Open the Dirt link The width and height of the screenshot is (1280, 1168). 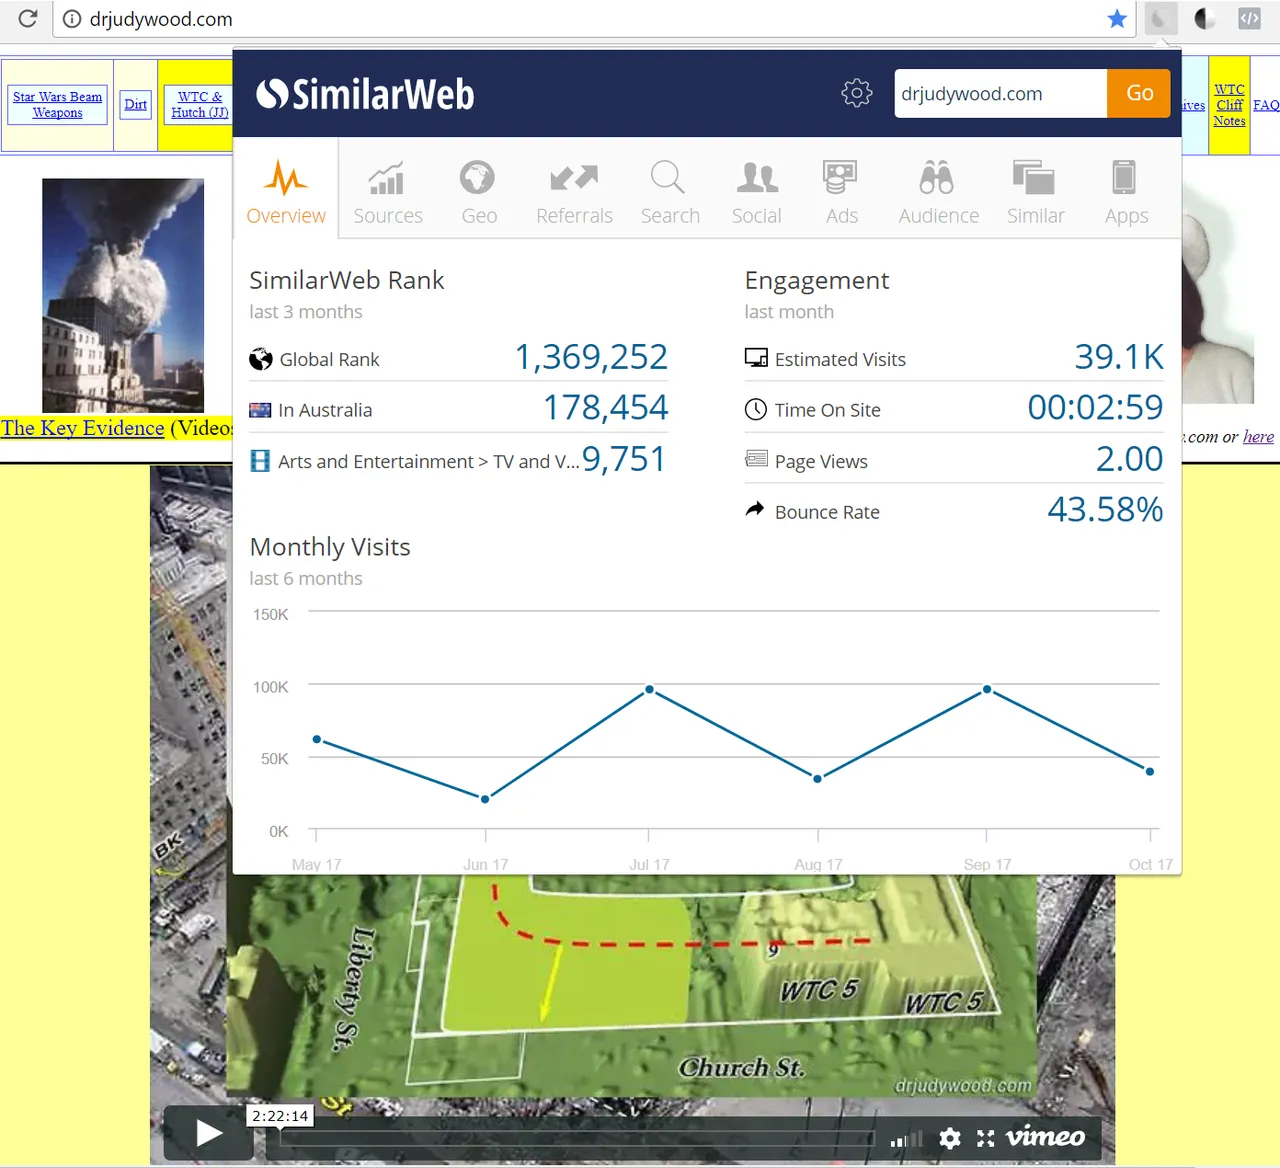tap(135, 104)
